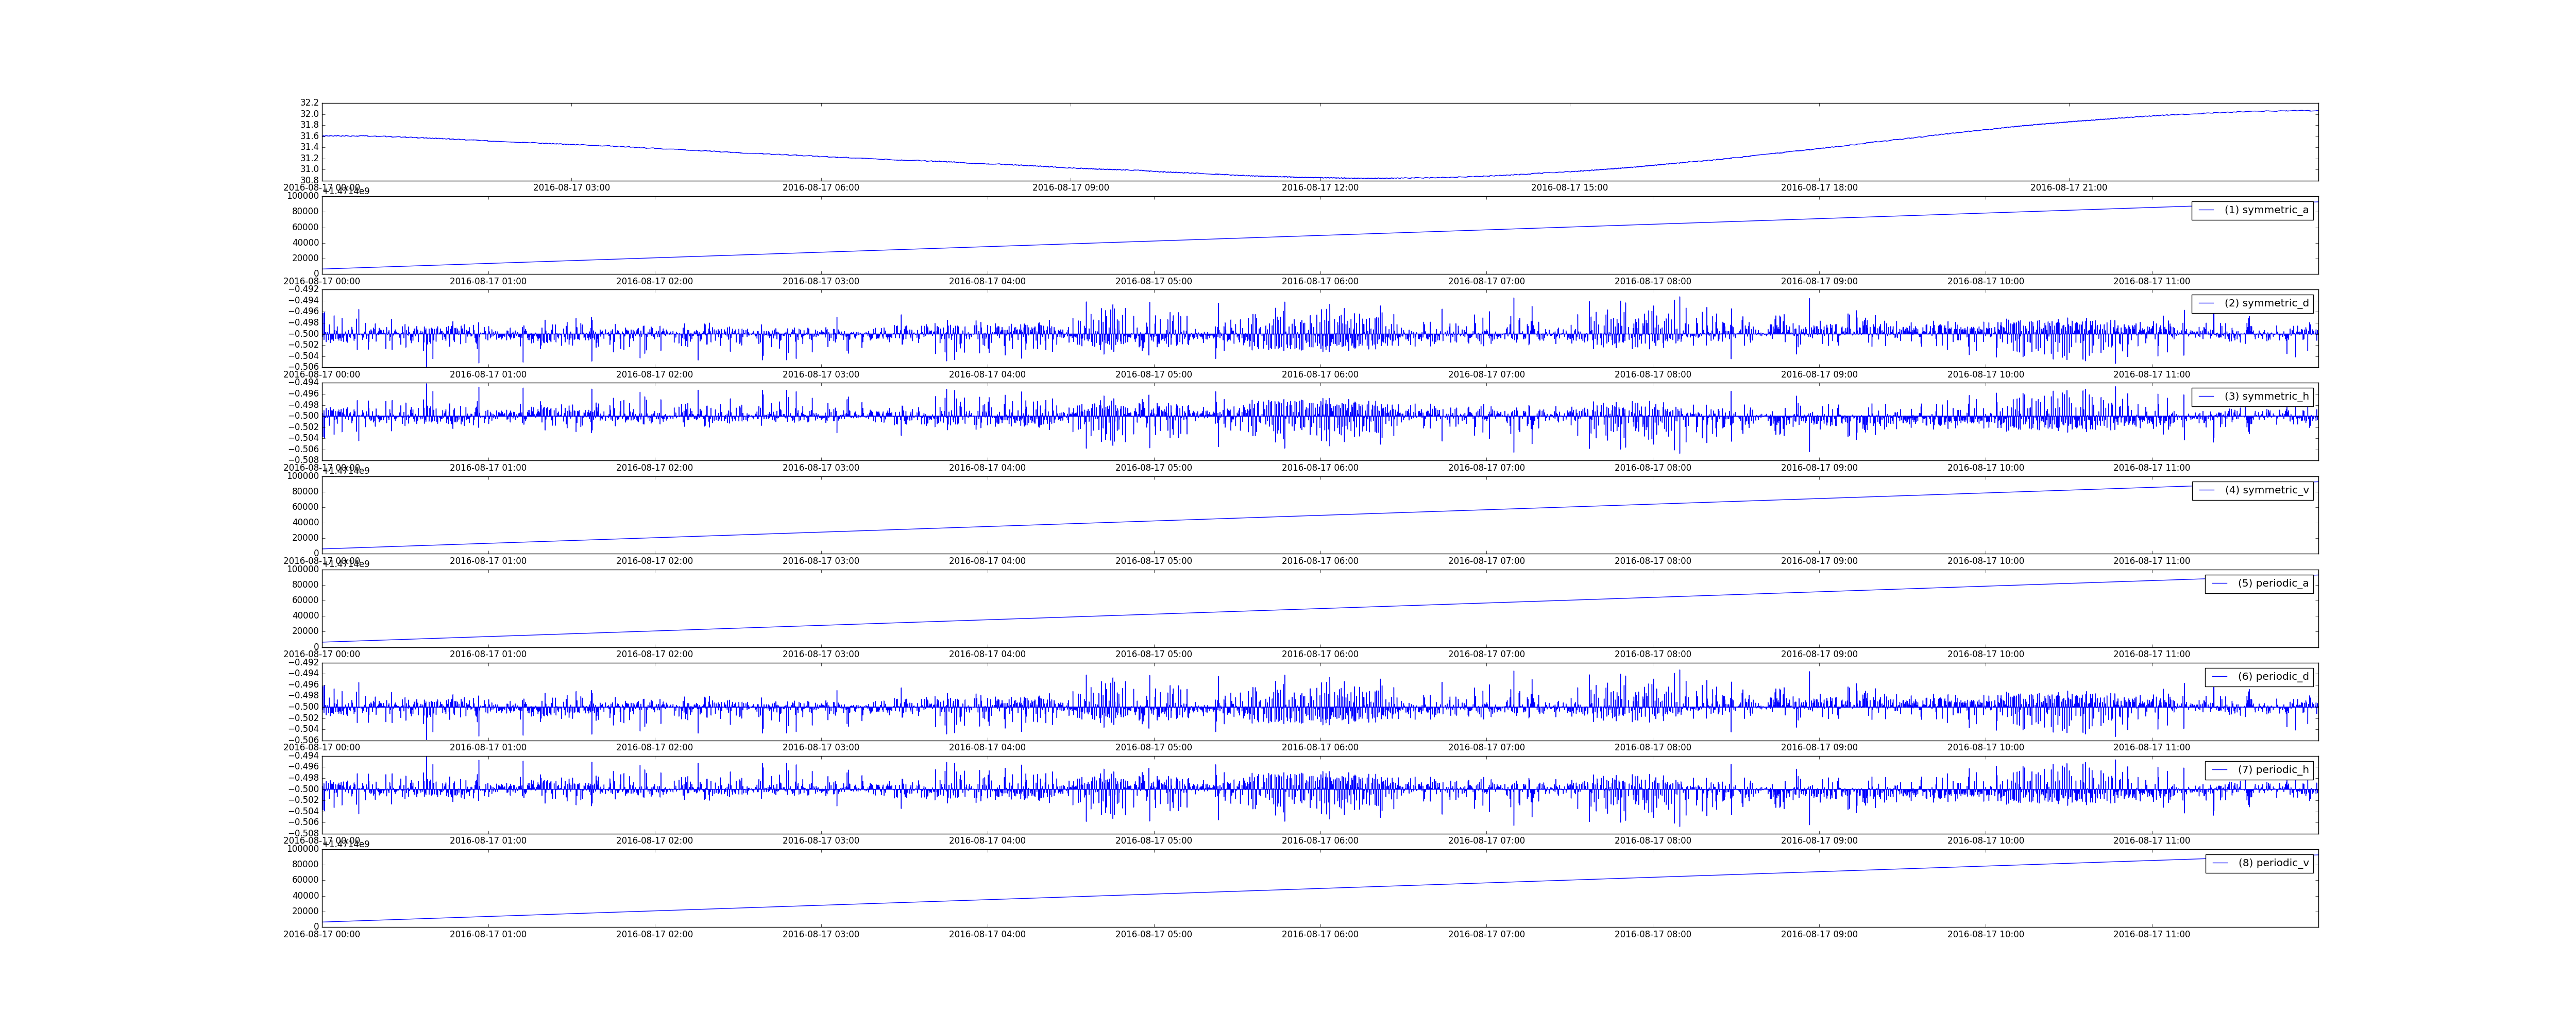Click the 80000 y-axis label of symmetric_v plot

(x=305, y=491)
